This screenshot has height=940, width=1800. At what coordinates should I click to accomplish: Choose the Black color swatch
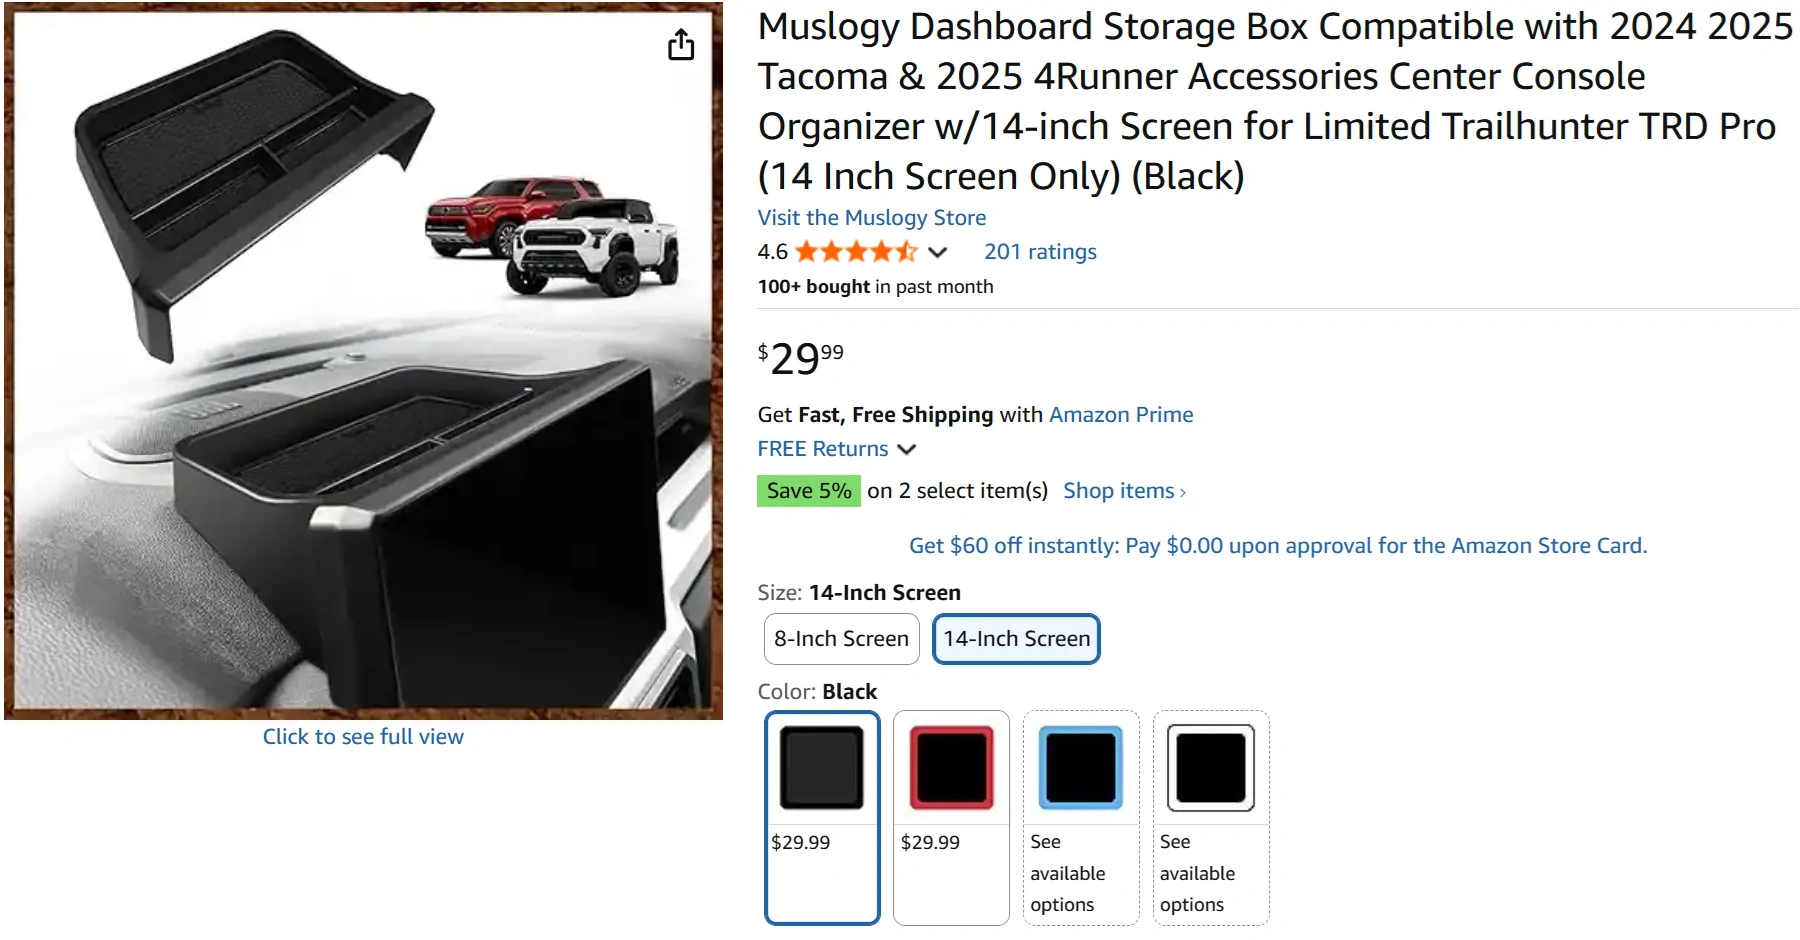pyautogui.click(x=822, y=768)
